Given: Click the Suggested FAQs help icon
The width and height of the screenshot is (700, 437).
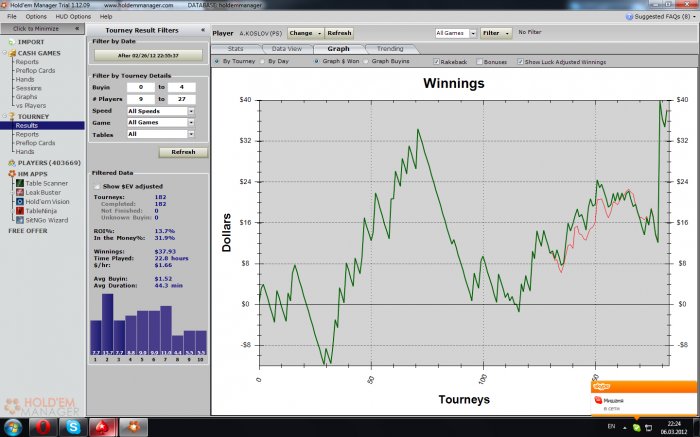Looking at the screenshot, I should click(629, 17).
